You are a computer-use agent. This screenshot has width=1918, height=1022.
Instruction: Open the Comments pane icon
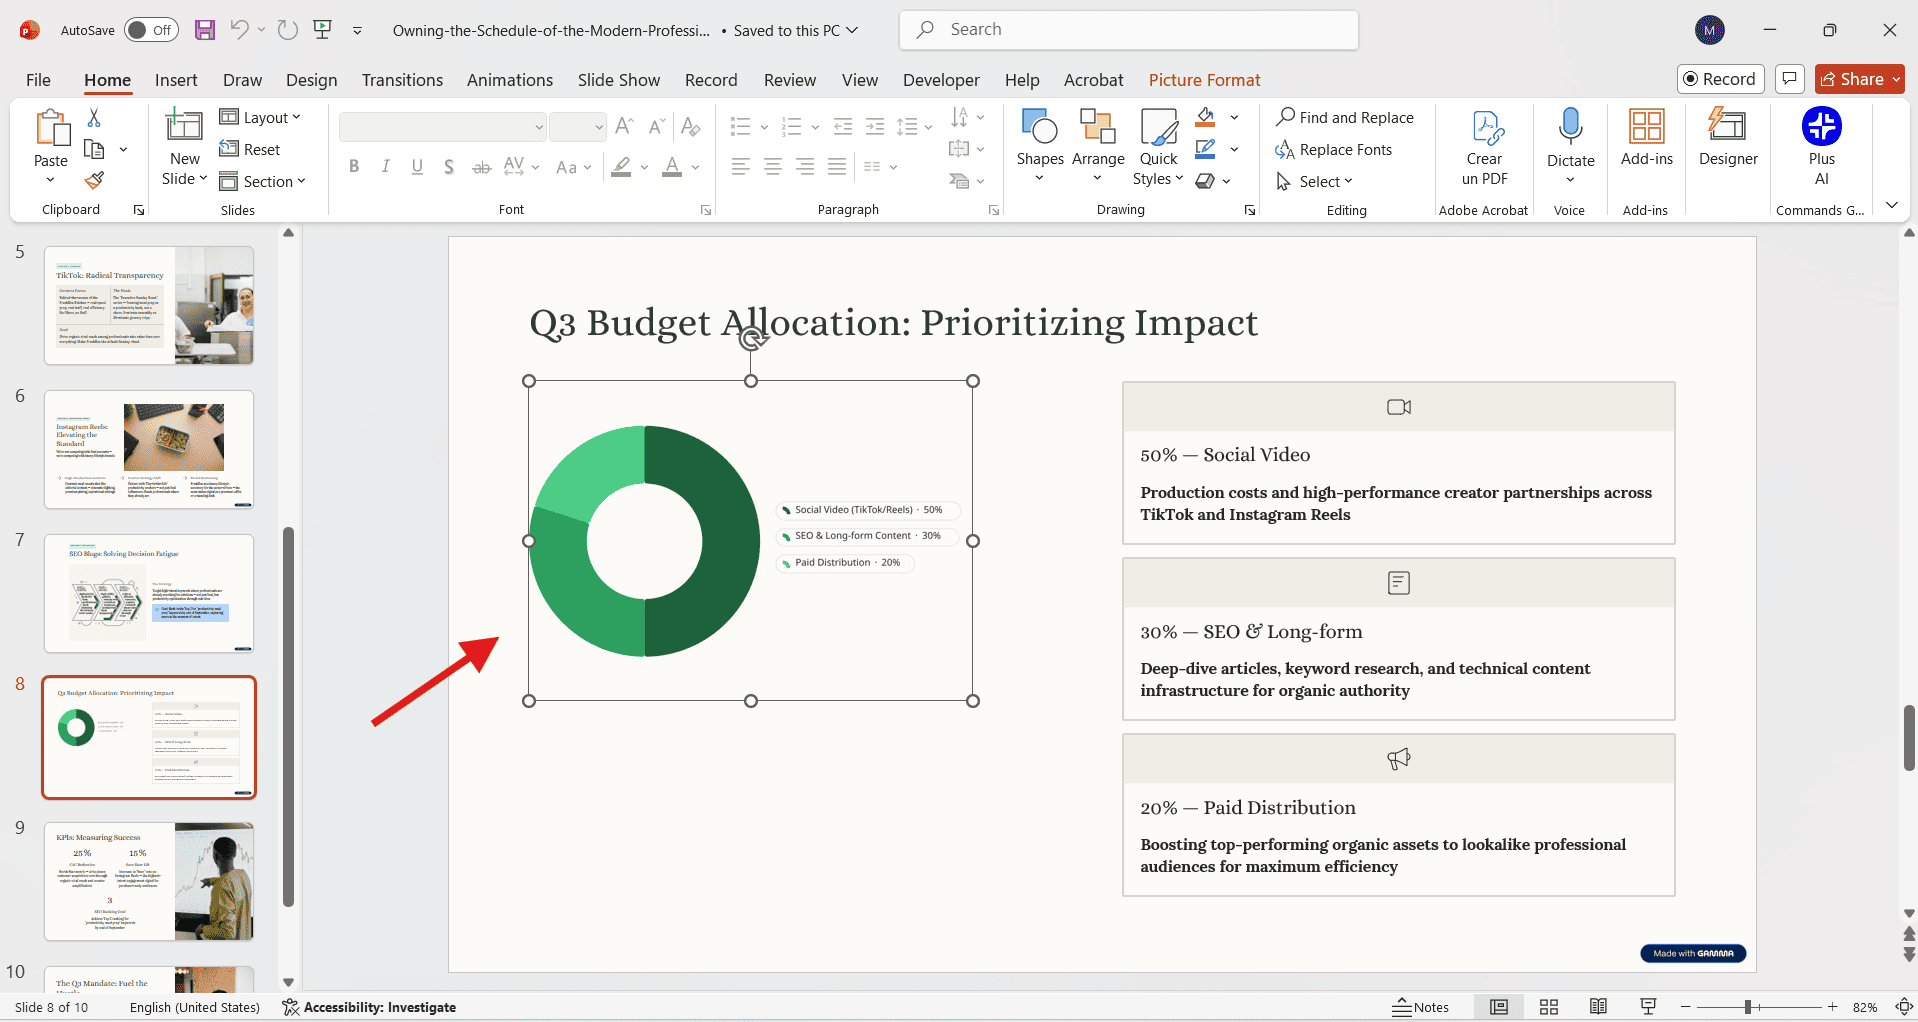coord(1790,79)
